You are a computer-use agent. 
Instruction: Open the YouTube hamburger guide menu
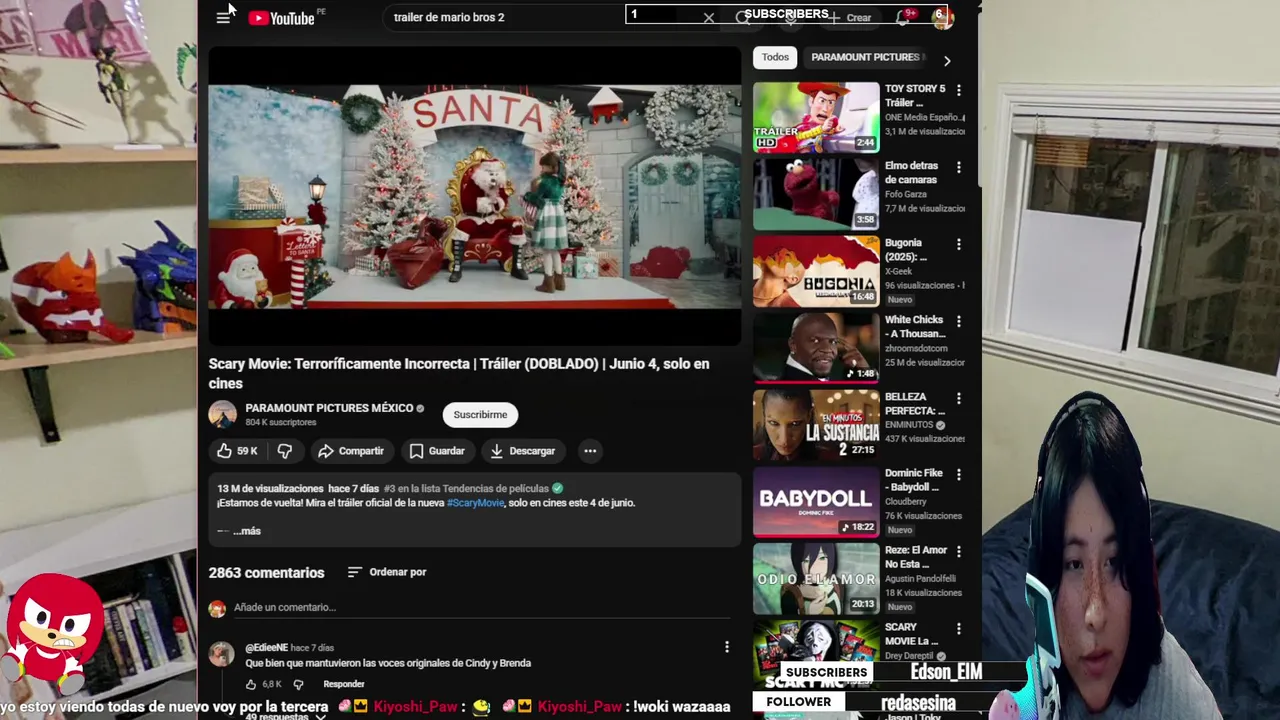[223, 18]
